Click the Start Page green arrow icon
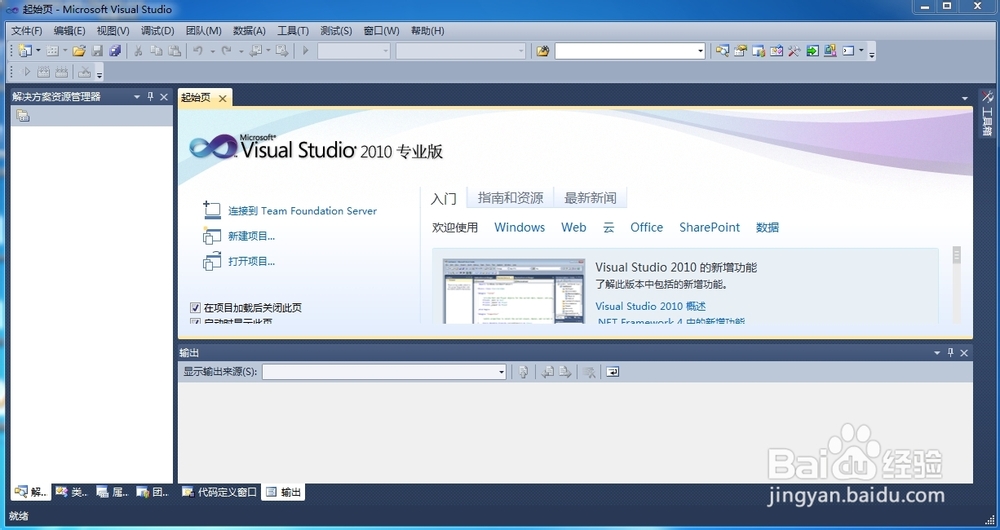Viewport: 1000px width, 530px height. click(812, 50)
